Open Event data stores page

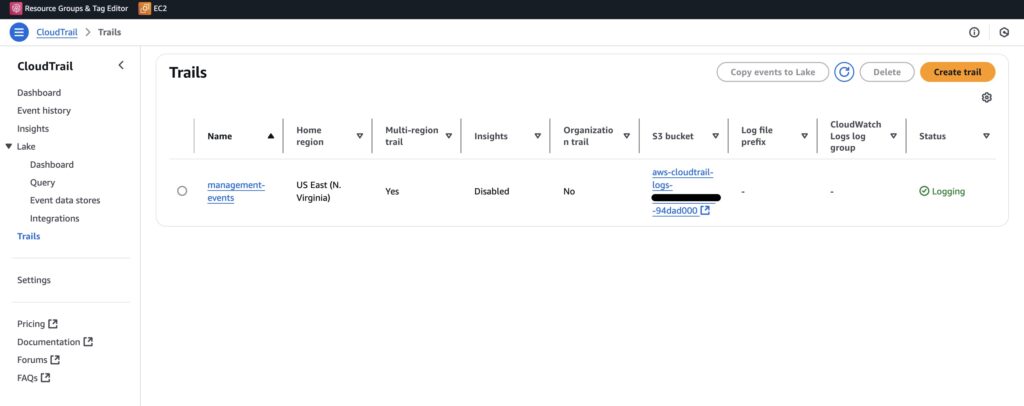coord(65,200)
